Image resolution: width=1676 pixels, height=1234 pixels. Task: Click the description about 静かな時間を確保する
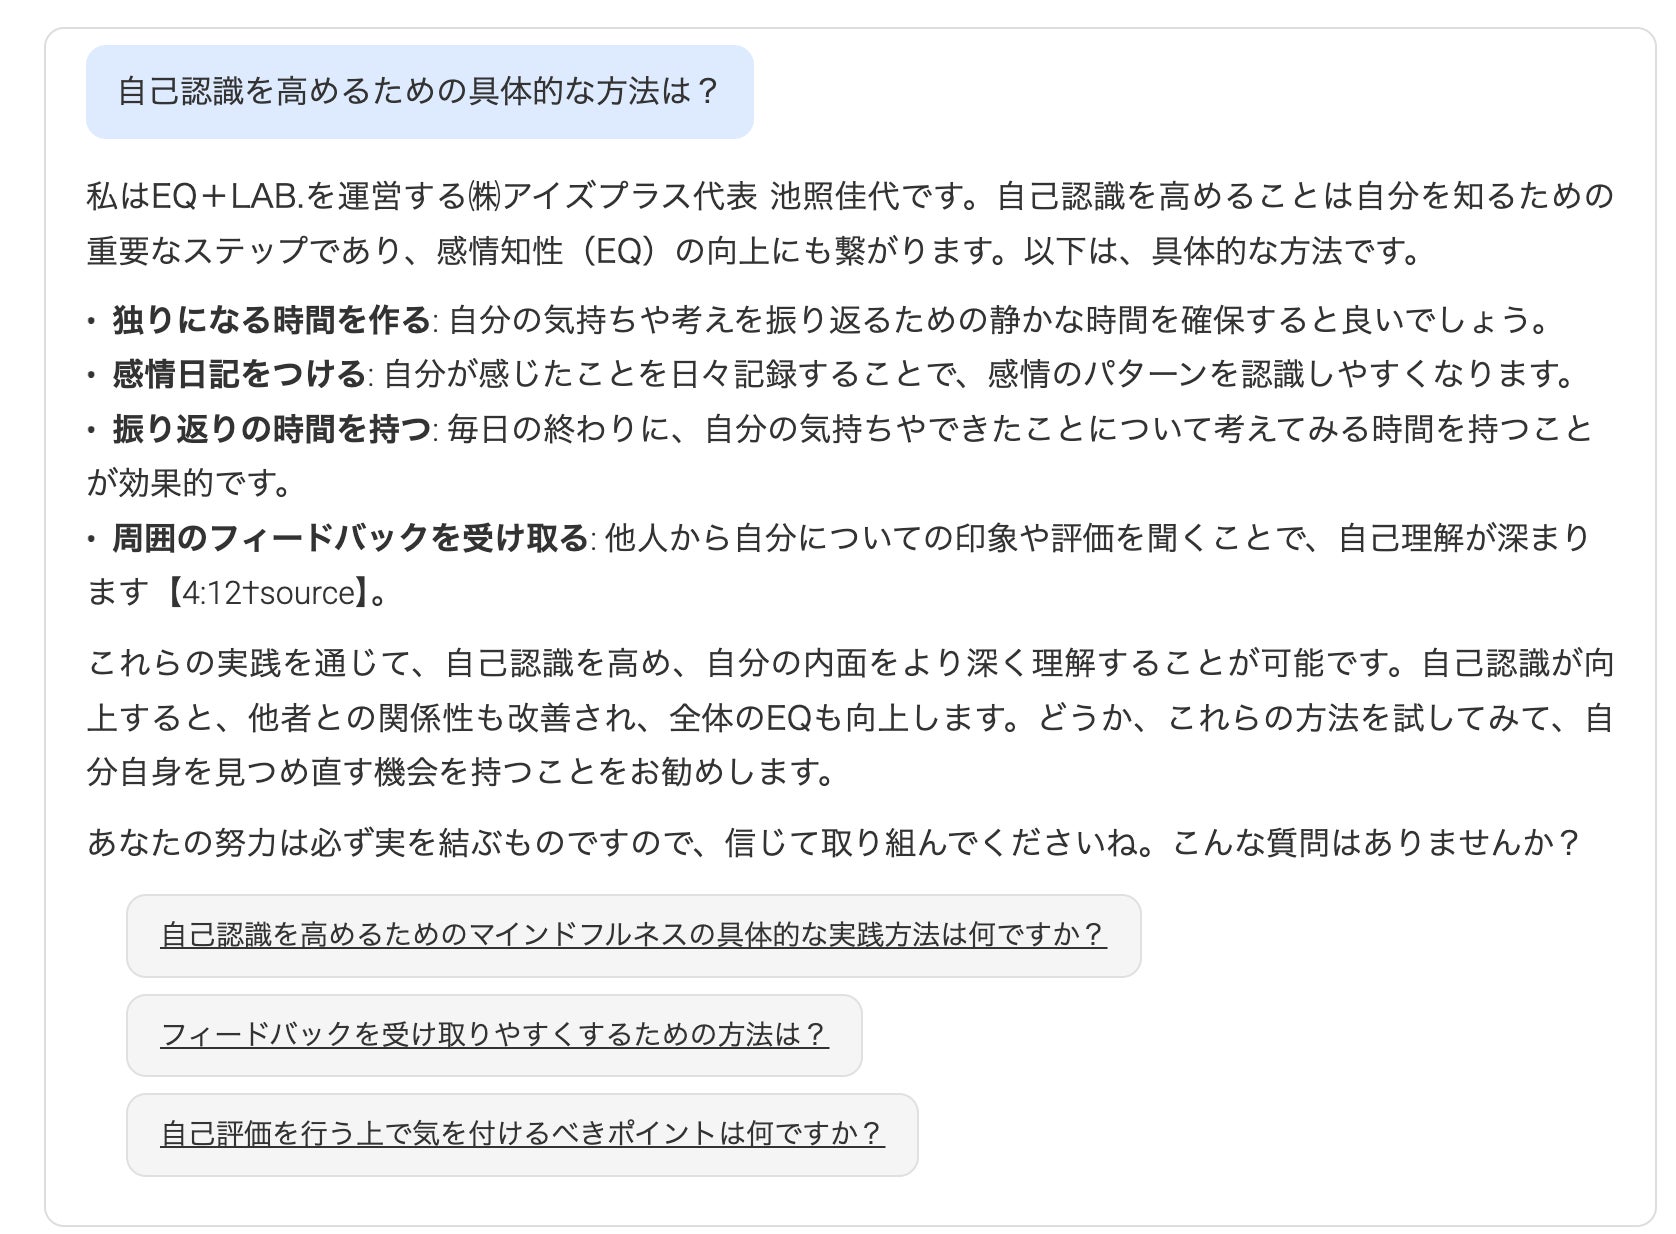pyautogui.click(x=998, y=320)
